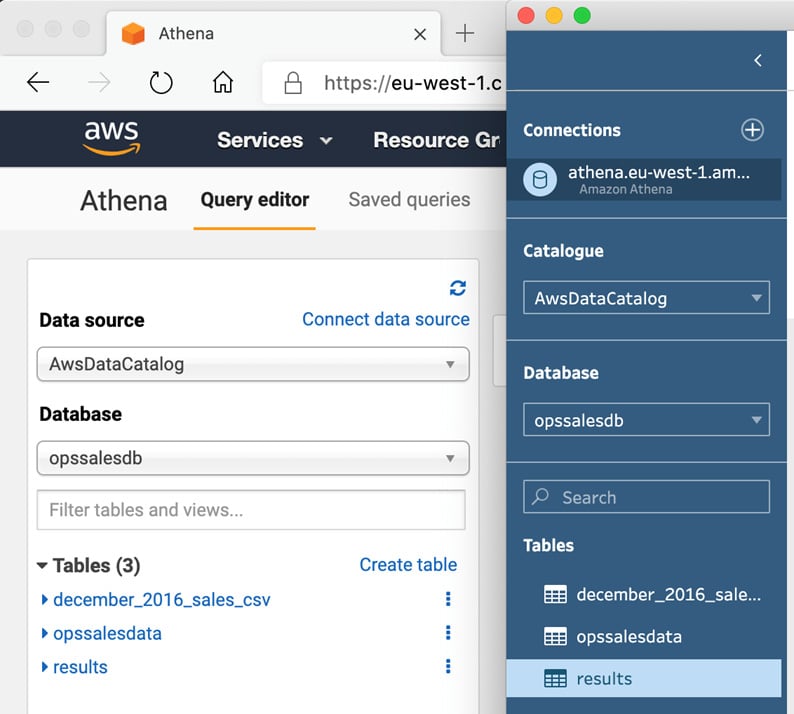Click the Search magnifier icon
Image resolution: width=794 pixels, height=714 pixels.
tap(540, 497)
